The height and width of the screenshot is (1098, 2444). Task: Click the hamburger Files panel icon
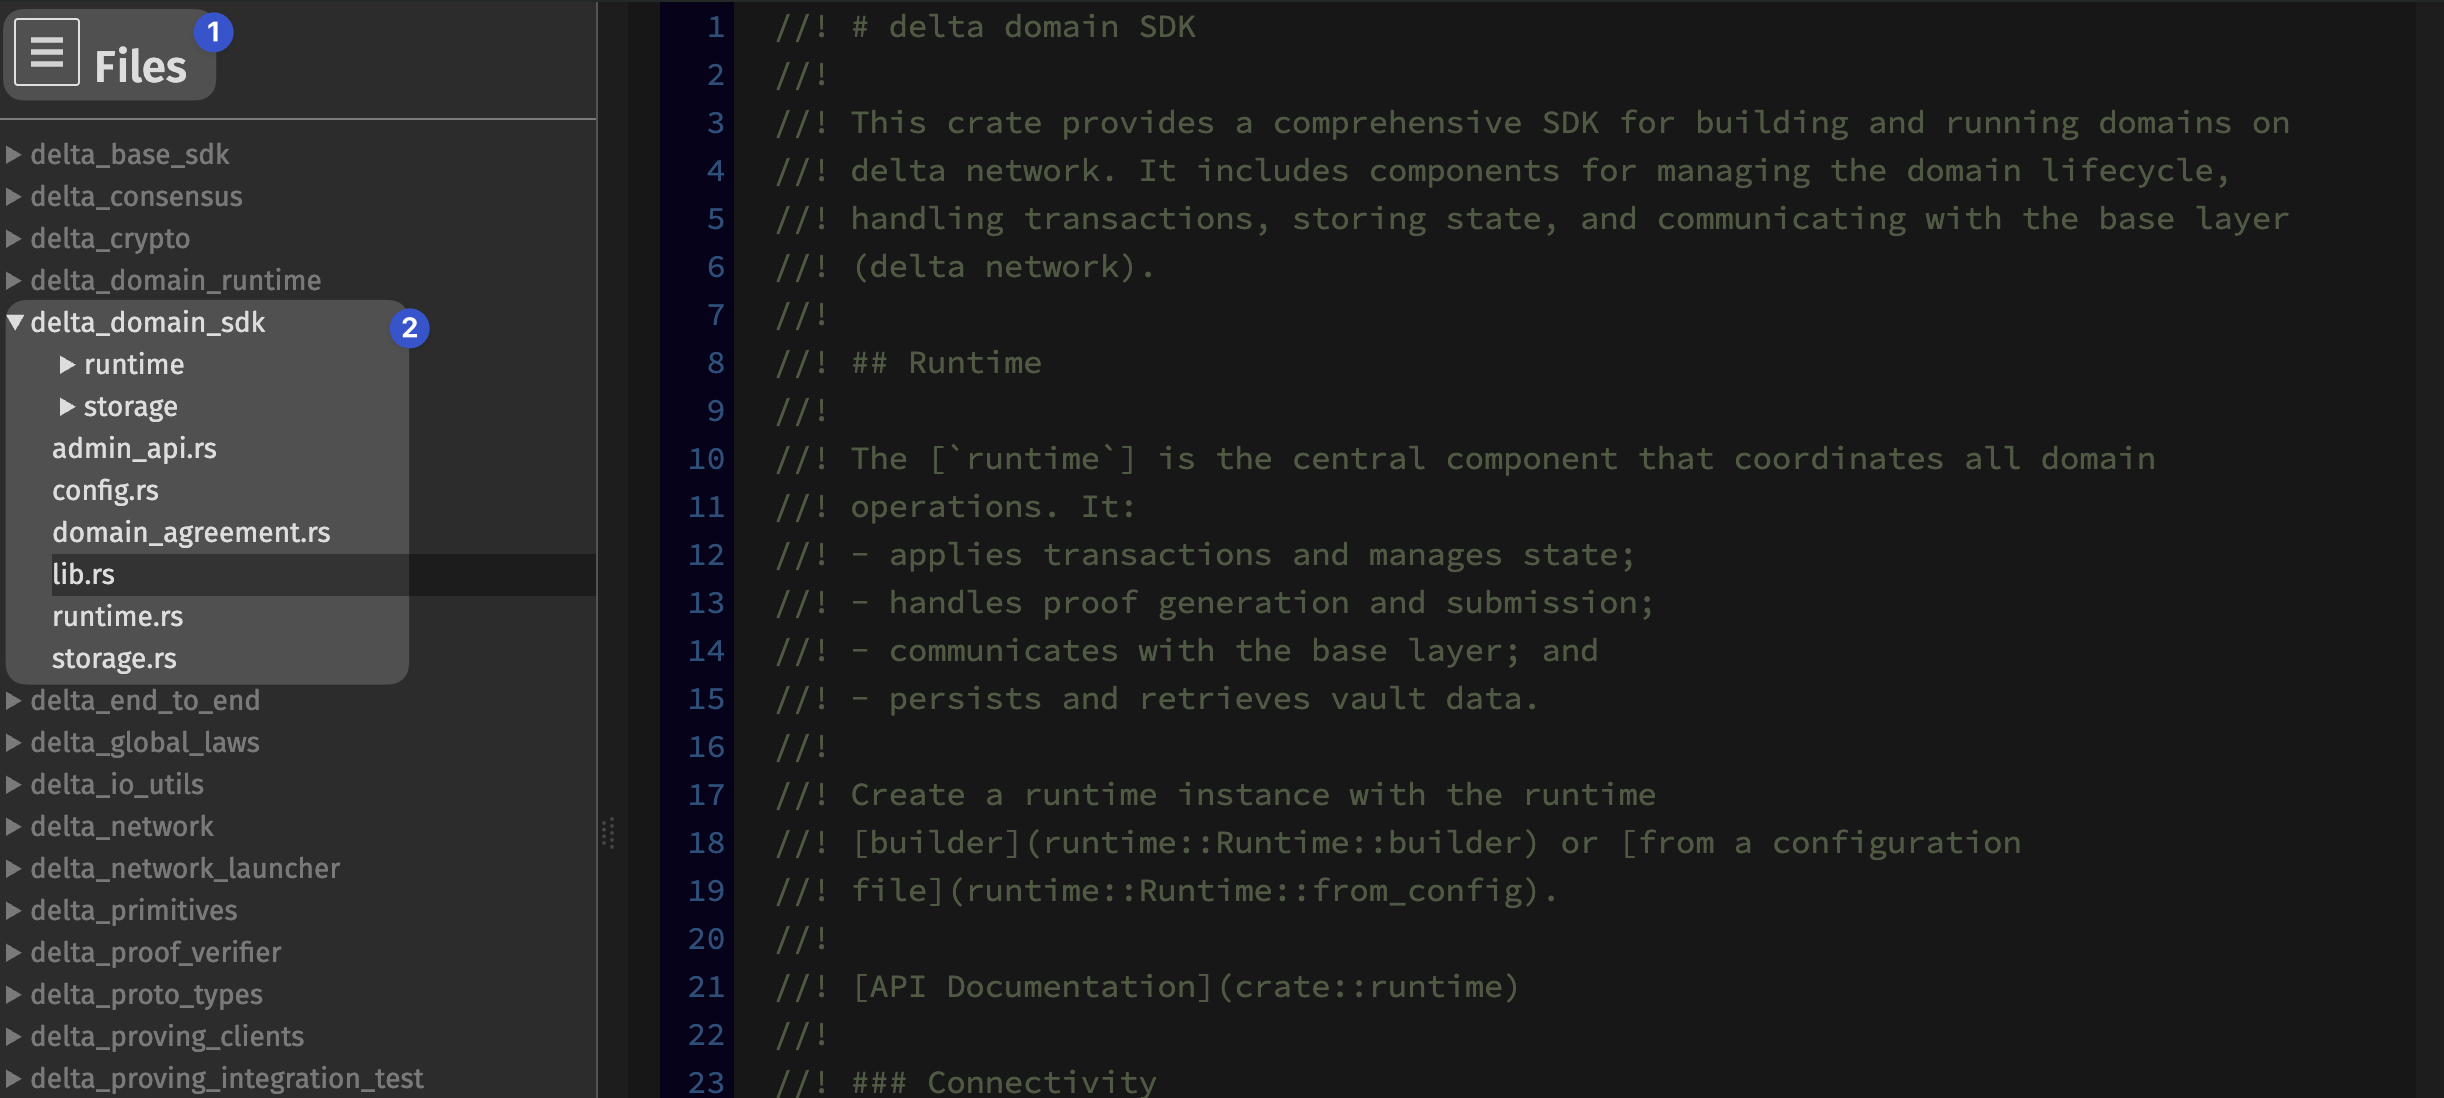tap(47, 51)
